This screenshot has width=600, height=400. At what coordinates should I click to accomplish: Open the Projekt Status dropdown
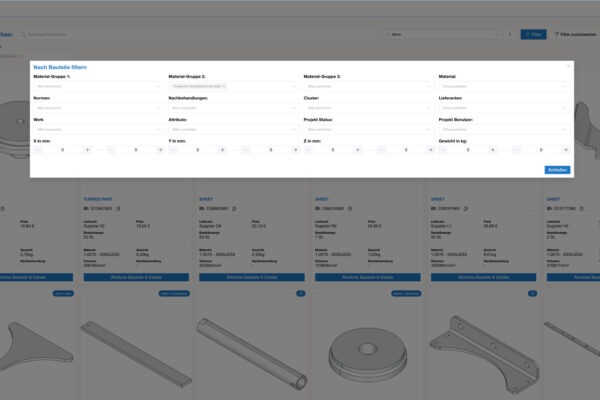[368, 129]
